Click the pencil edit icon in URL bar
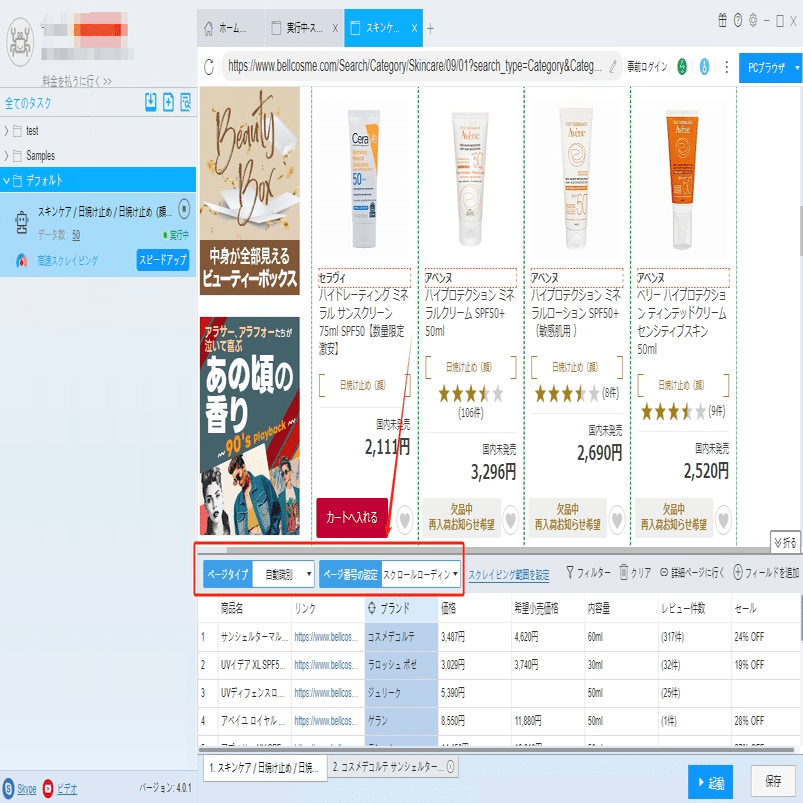 pyautogui.click(x=613, y=66)
